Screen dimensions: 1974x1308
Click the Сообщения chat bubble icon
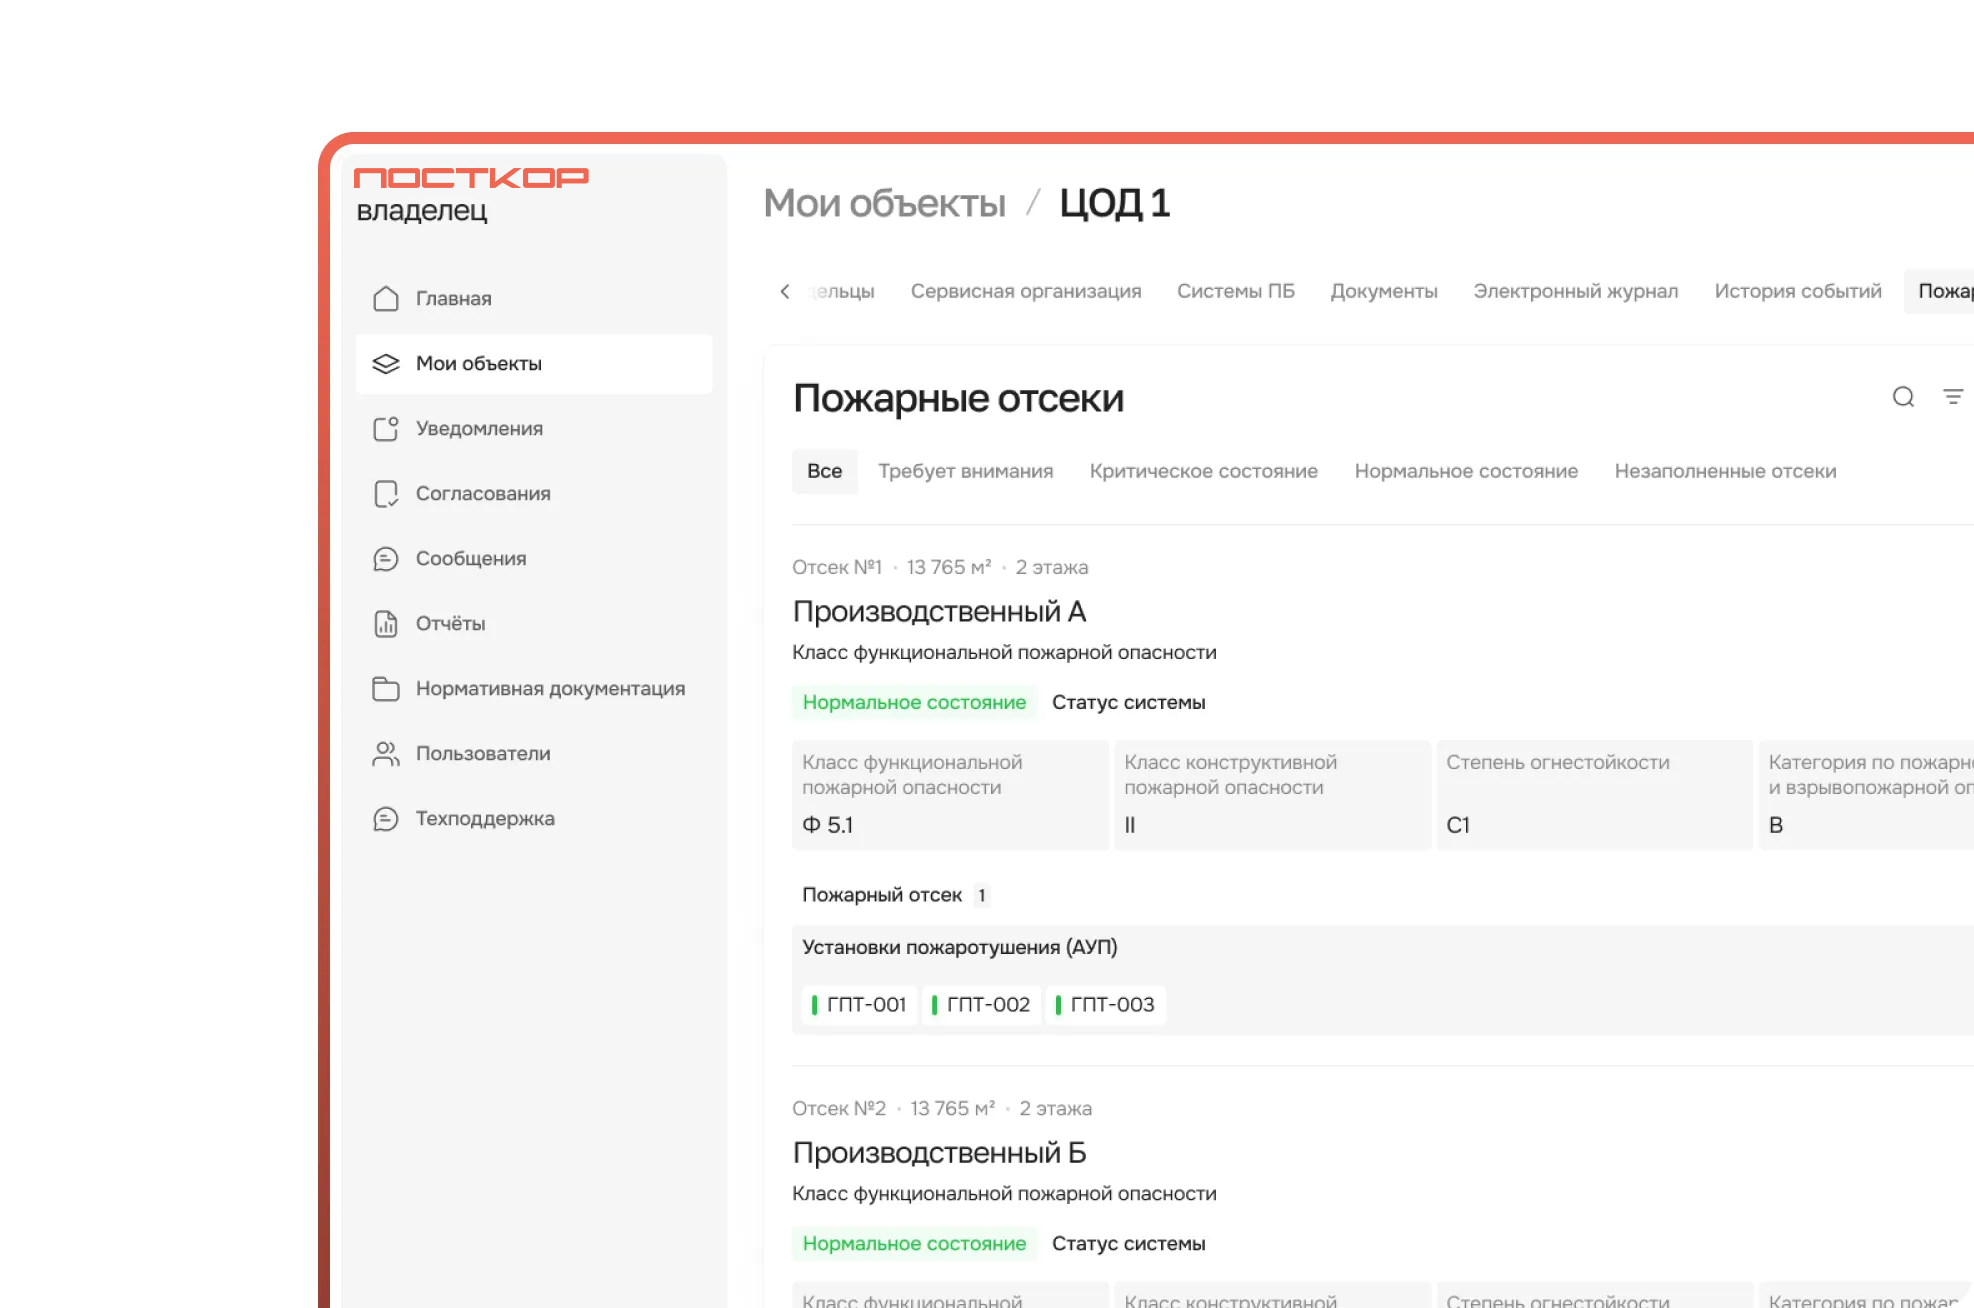(x=386, y=559)
